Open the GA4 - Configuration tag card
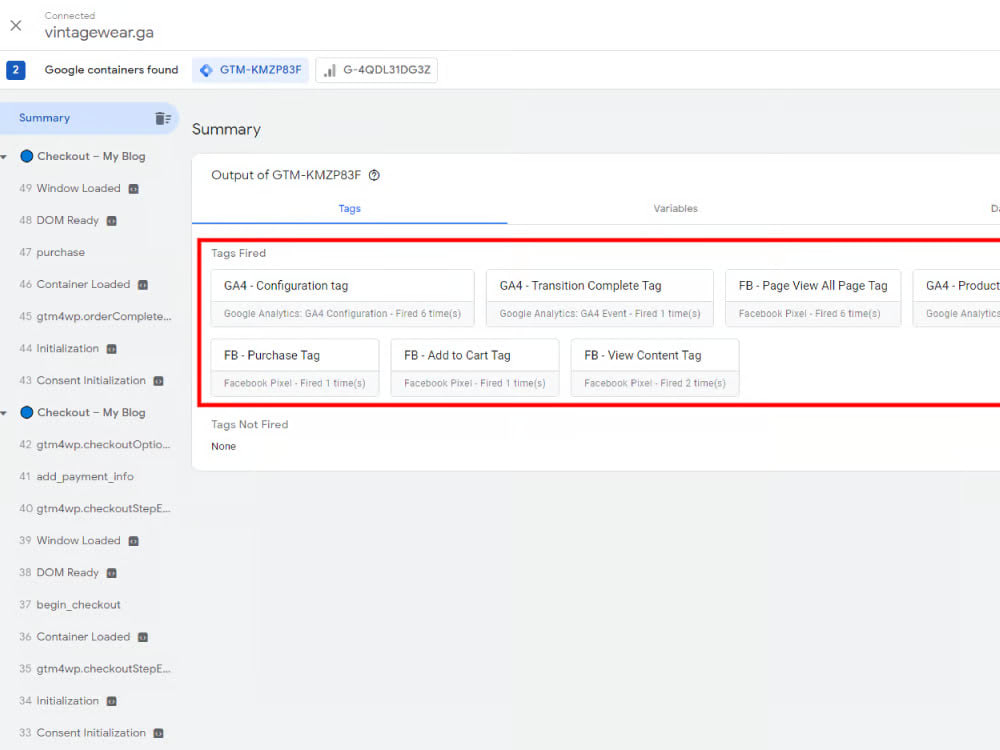 pos(342,298)
